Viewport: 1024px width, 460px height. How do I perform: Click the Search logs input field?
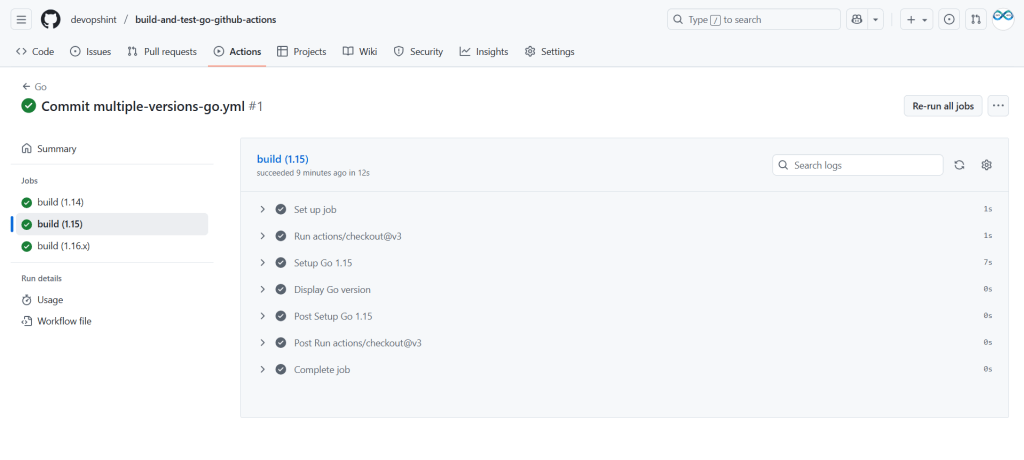click(857, 165)
